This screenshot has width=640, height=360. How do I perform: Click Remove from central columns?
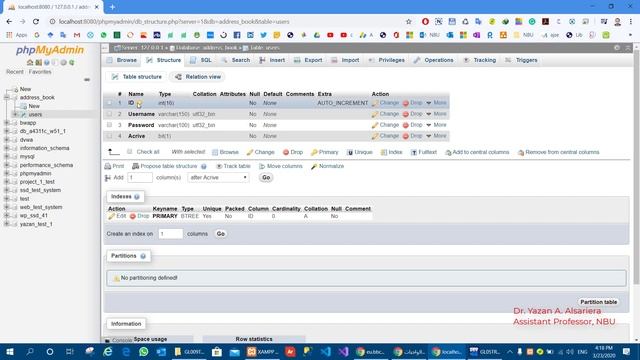pos(558,152)
